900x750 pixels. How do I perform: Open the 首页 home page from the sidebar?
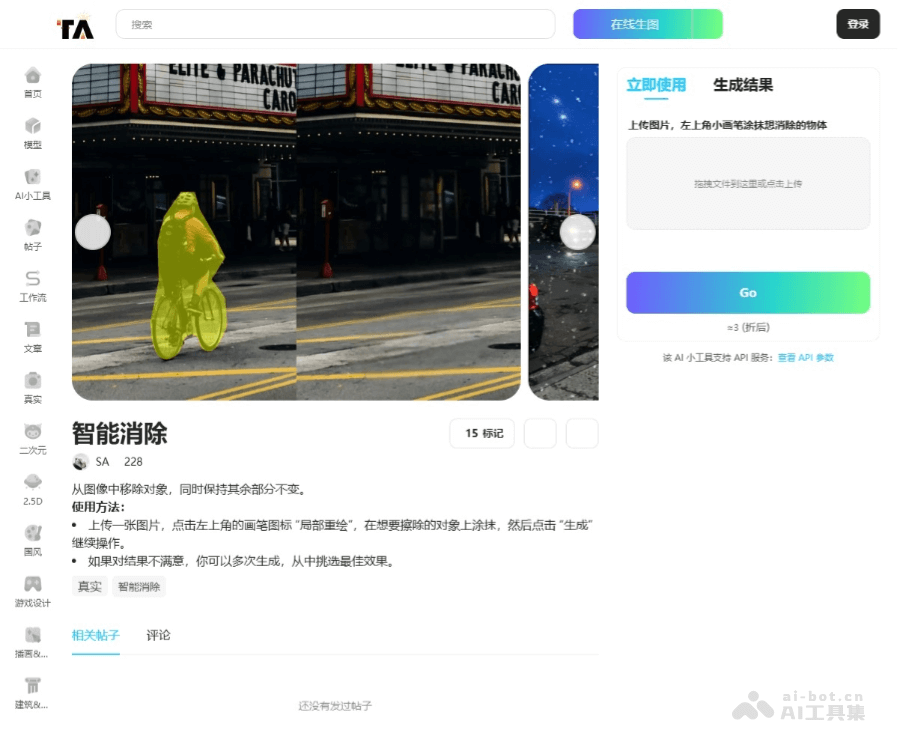(x=33, y=82)
